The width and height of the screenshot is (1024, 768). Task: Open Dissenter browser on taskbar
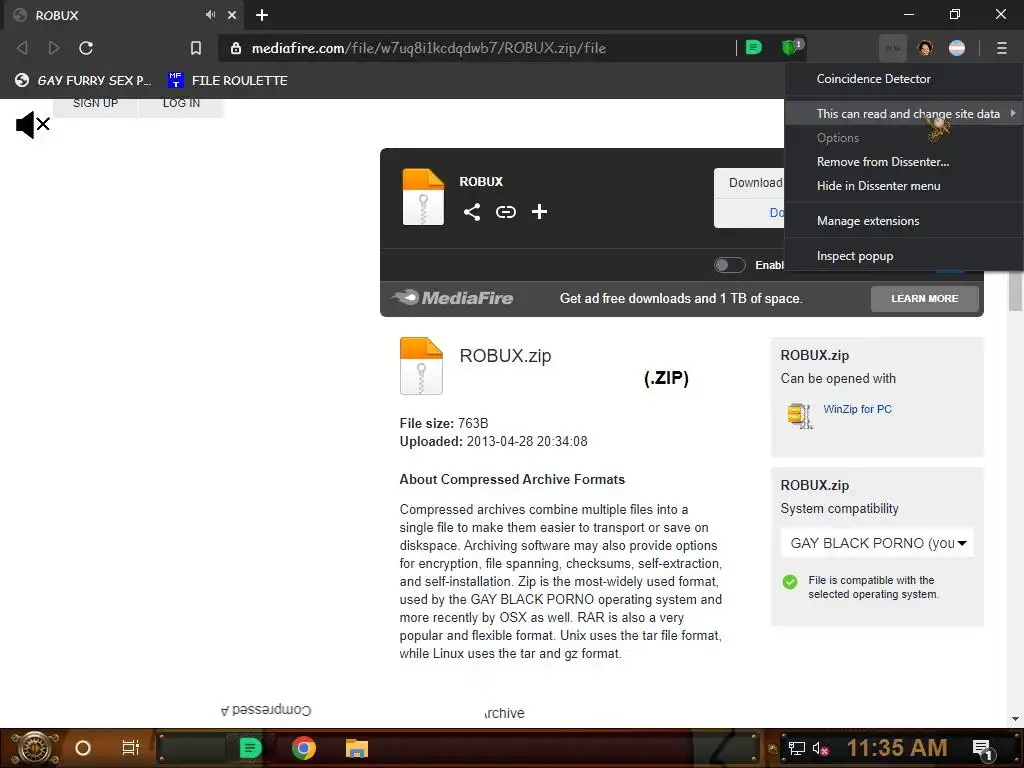(x=250, y=748)
